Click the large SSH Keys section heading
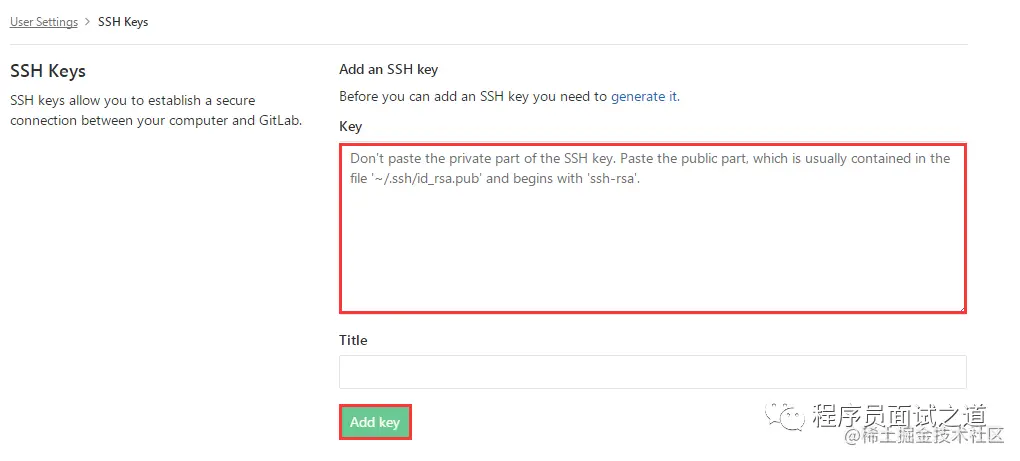Image resolution: width=1020 pixels, height=461 pixels. 48,71
